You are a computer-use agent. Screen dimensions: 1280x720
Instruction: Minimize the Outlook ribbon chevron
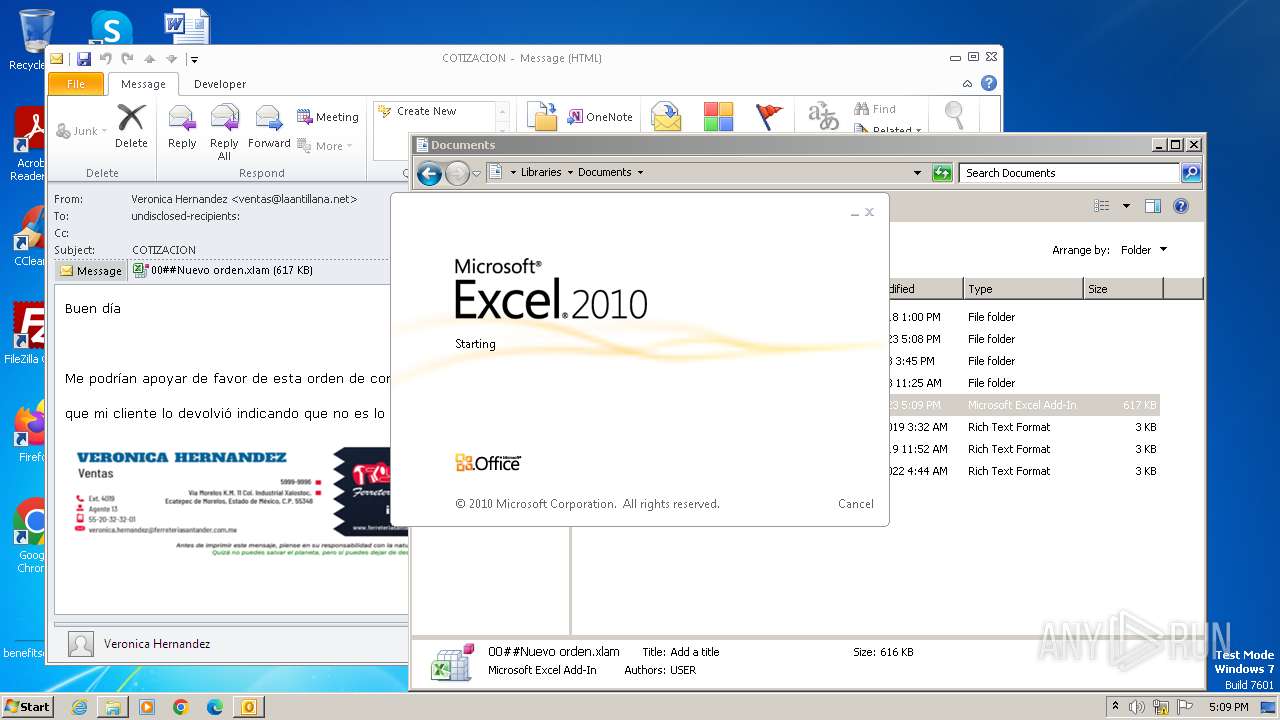[x=967, y=84]
